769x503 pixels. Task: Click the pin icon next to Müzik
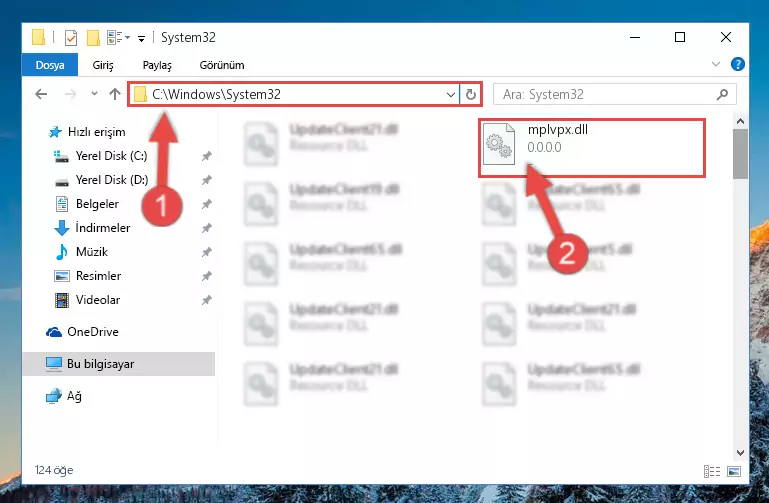(x=206, y=252)
